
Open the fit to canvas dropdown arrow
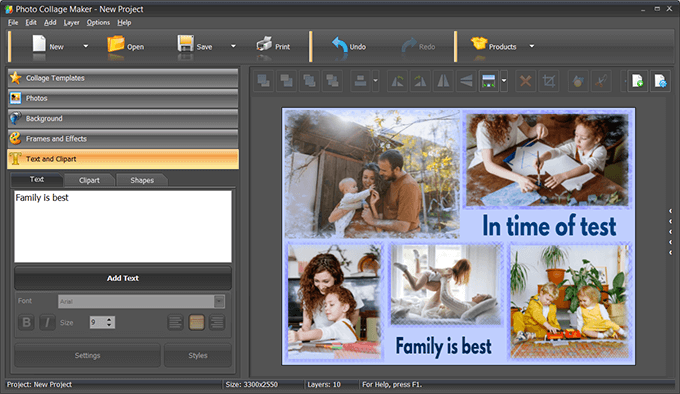pos(504,81)
